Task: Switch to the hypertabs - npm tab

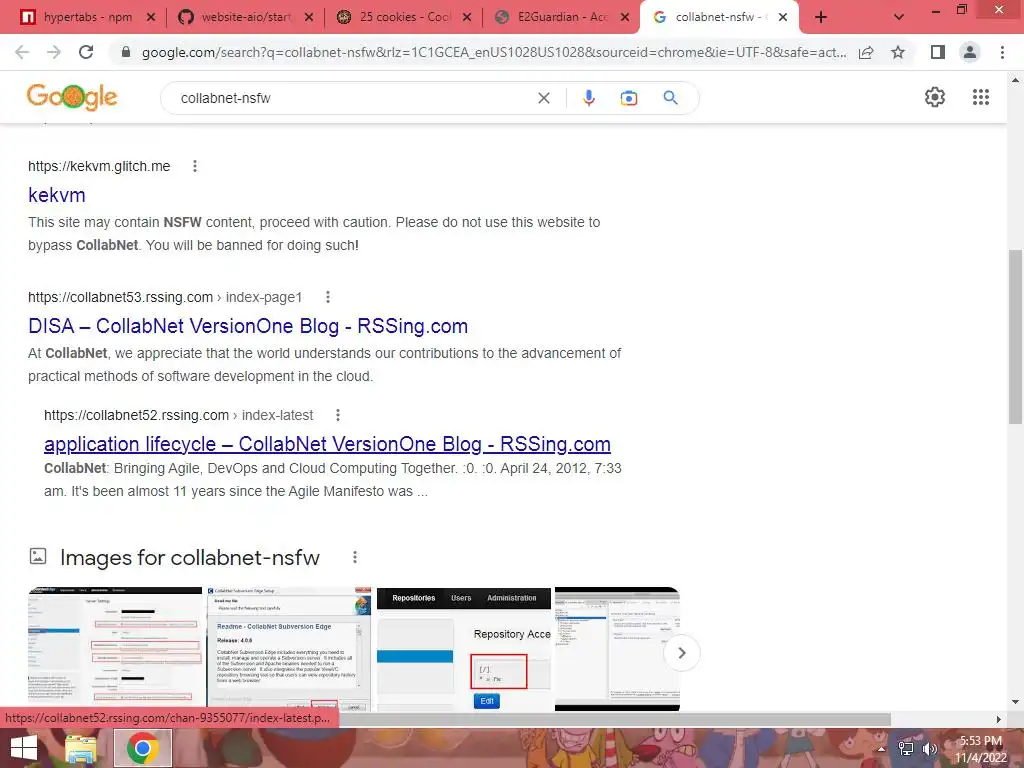Action: coord(88,17)
